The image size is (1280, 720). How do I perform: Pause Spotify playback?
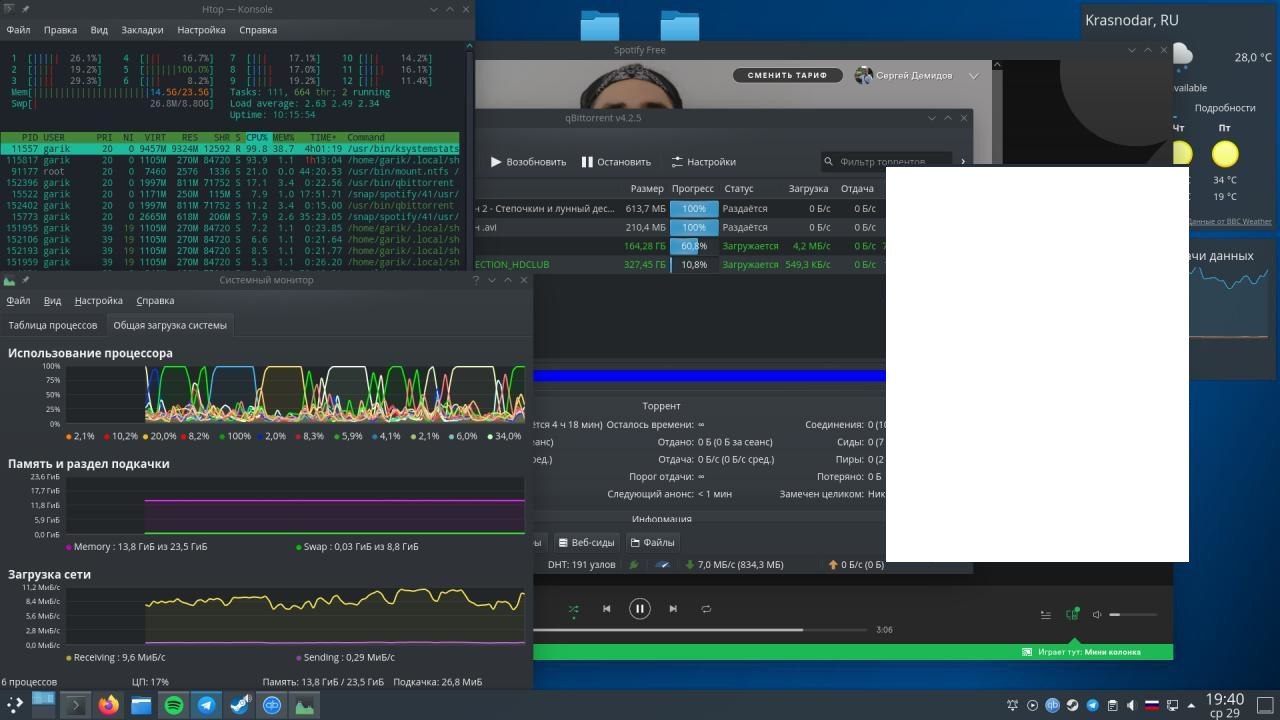(639, 608)
